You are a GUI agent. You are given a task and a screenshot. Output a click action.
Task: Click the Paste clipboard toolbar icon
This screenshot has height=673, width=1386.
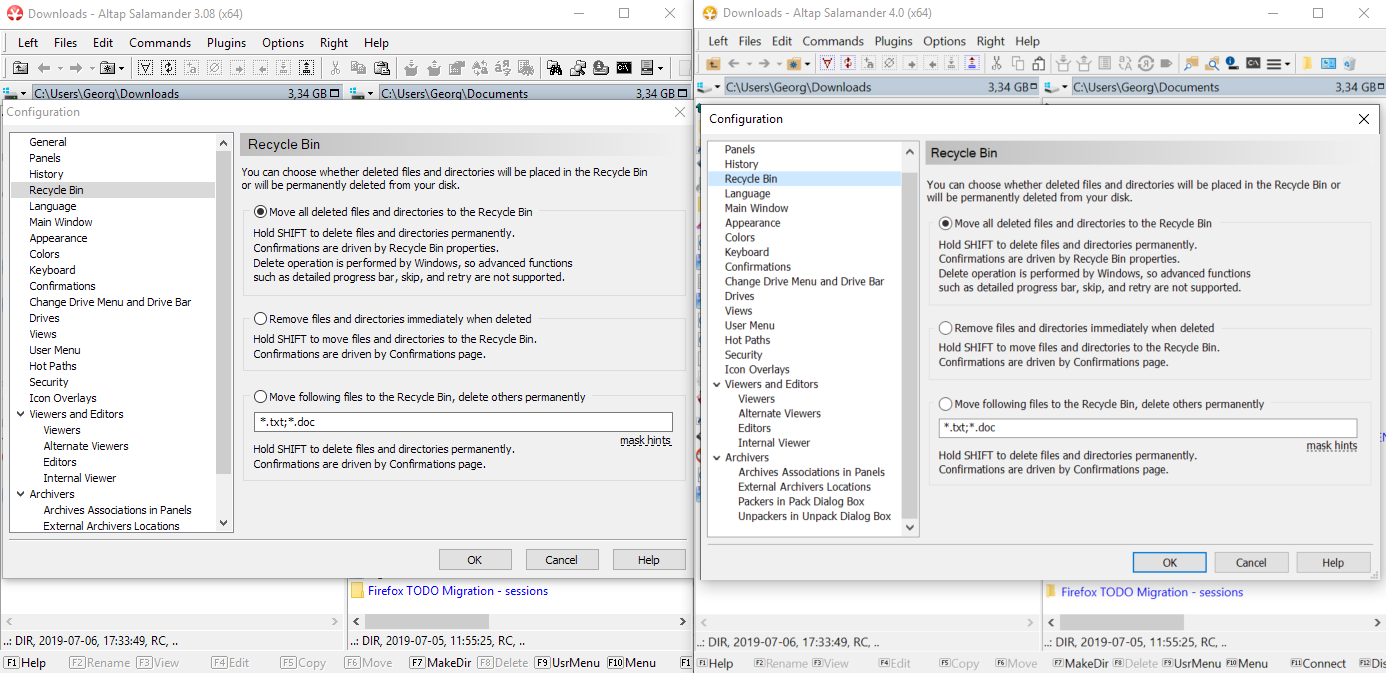(383, 67)
